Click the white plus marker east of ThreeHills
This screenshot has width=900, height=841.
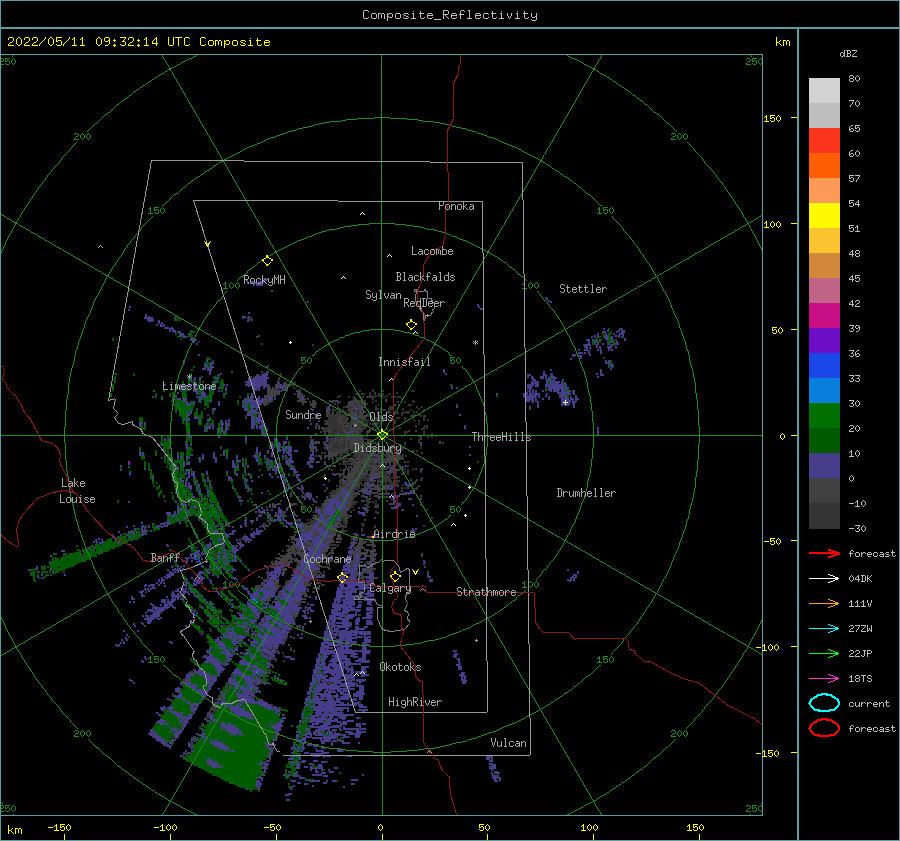click(565, 402)
